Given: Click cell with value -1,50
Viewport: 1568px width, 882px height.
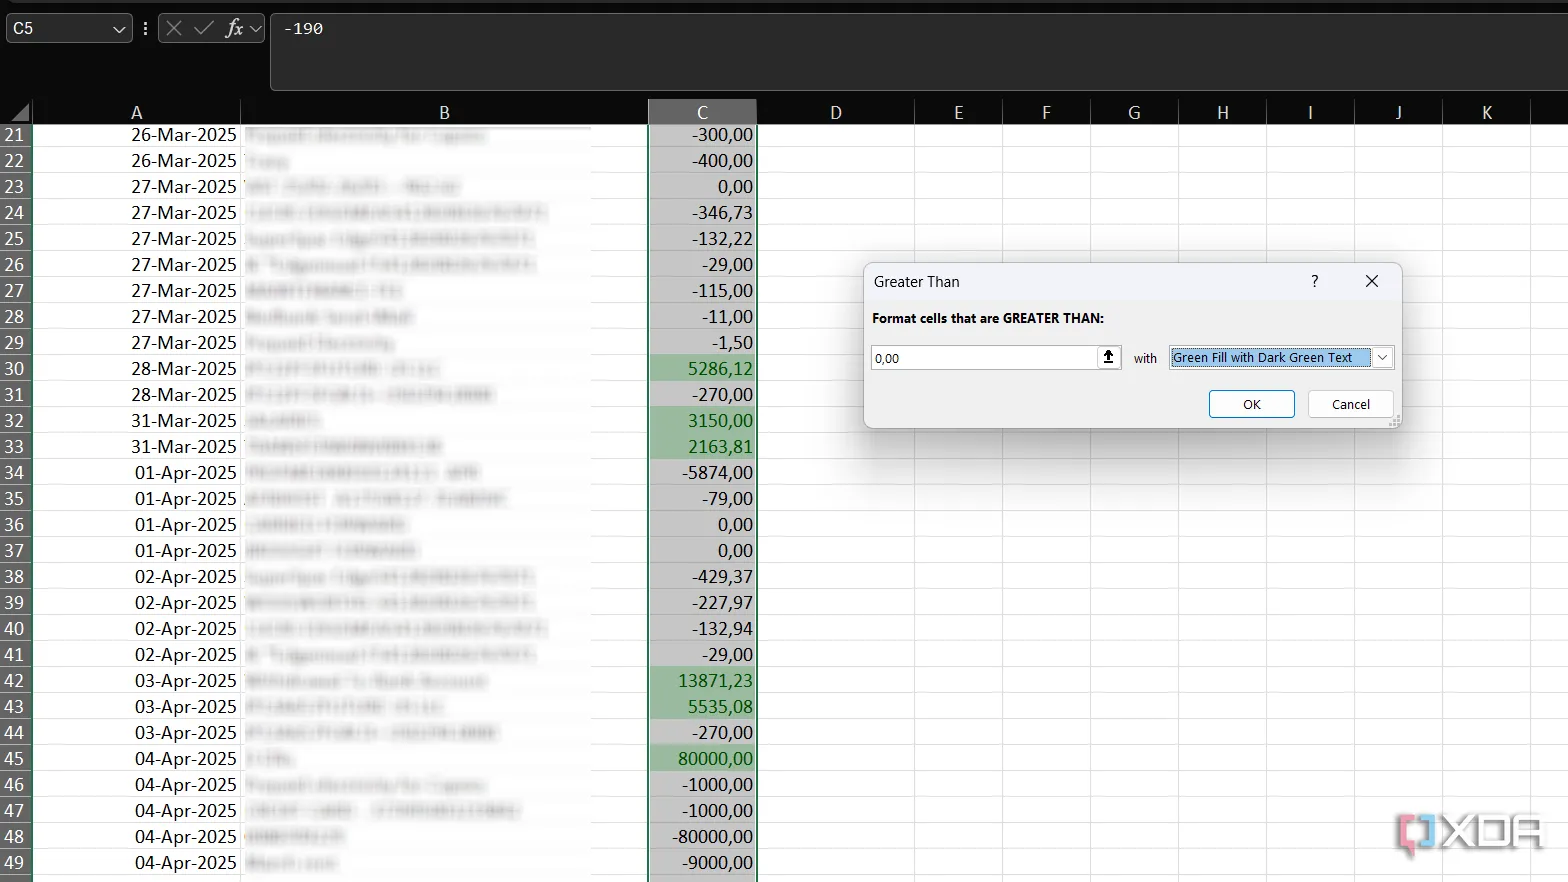Looking at the screenshot, I should click(x=702, y=343).
